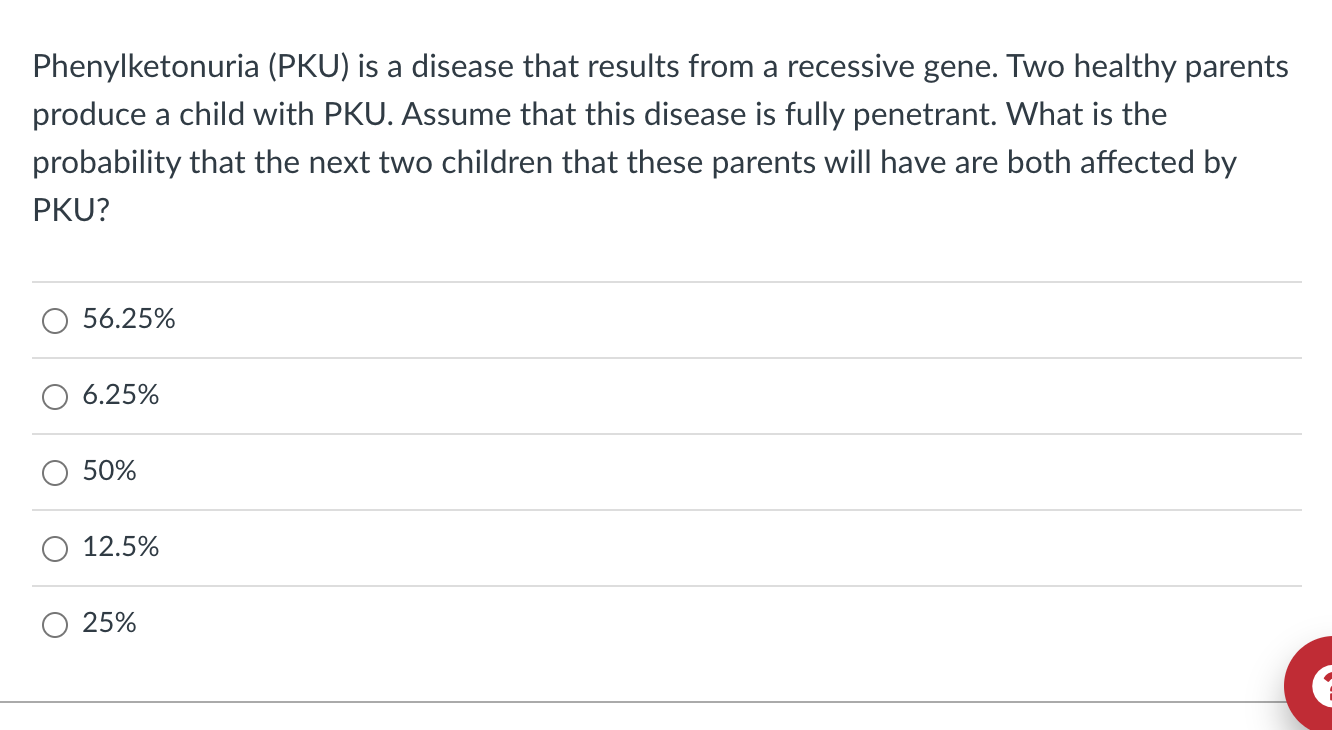1332x730 pixels.
Task: Click the 50% answer label
Action: [x=109, y=471]
